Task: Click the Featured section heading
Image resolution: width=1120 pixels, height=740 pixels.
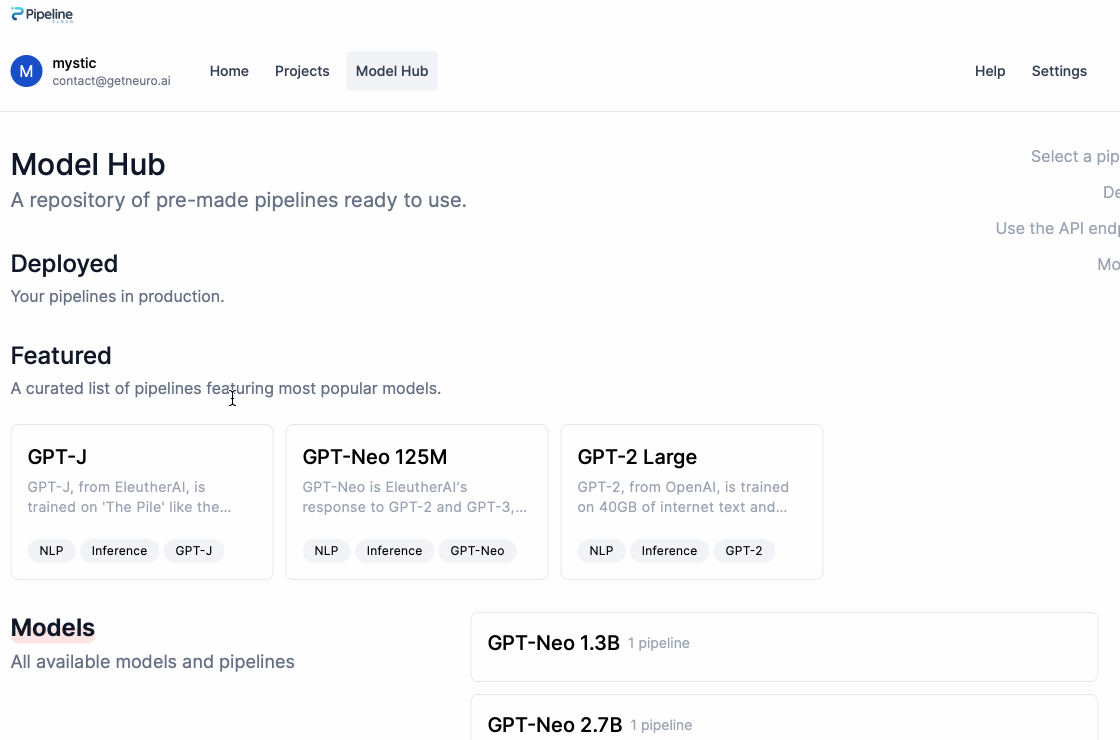Action: [61, 356]
